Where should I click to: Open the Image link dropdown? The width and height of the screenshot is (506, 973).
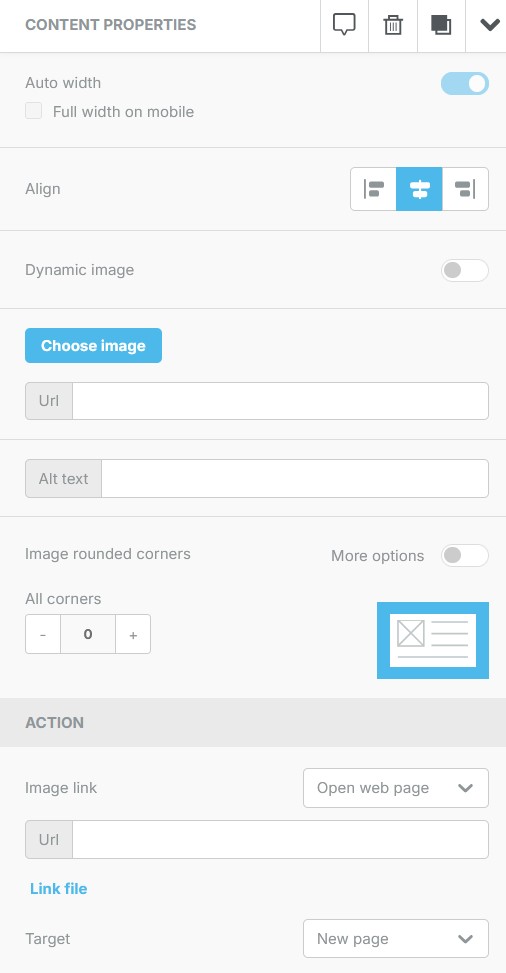pyautogui.click(x=395, y=788)
